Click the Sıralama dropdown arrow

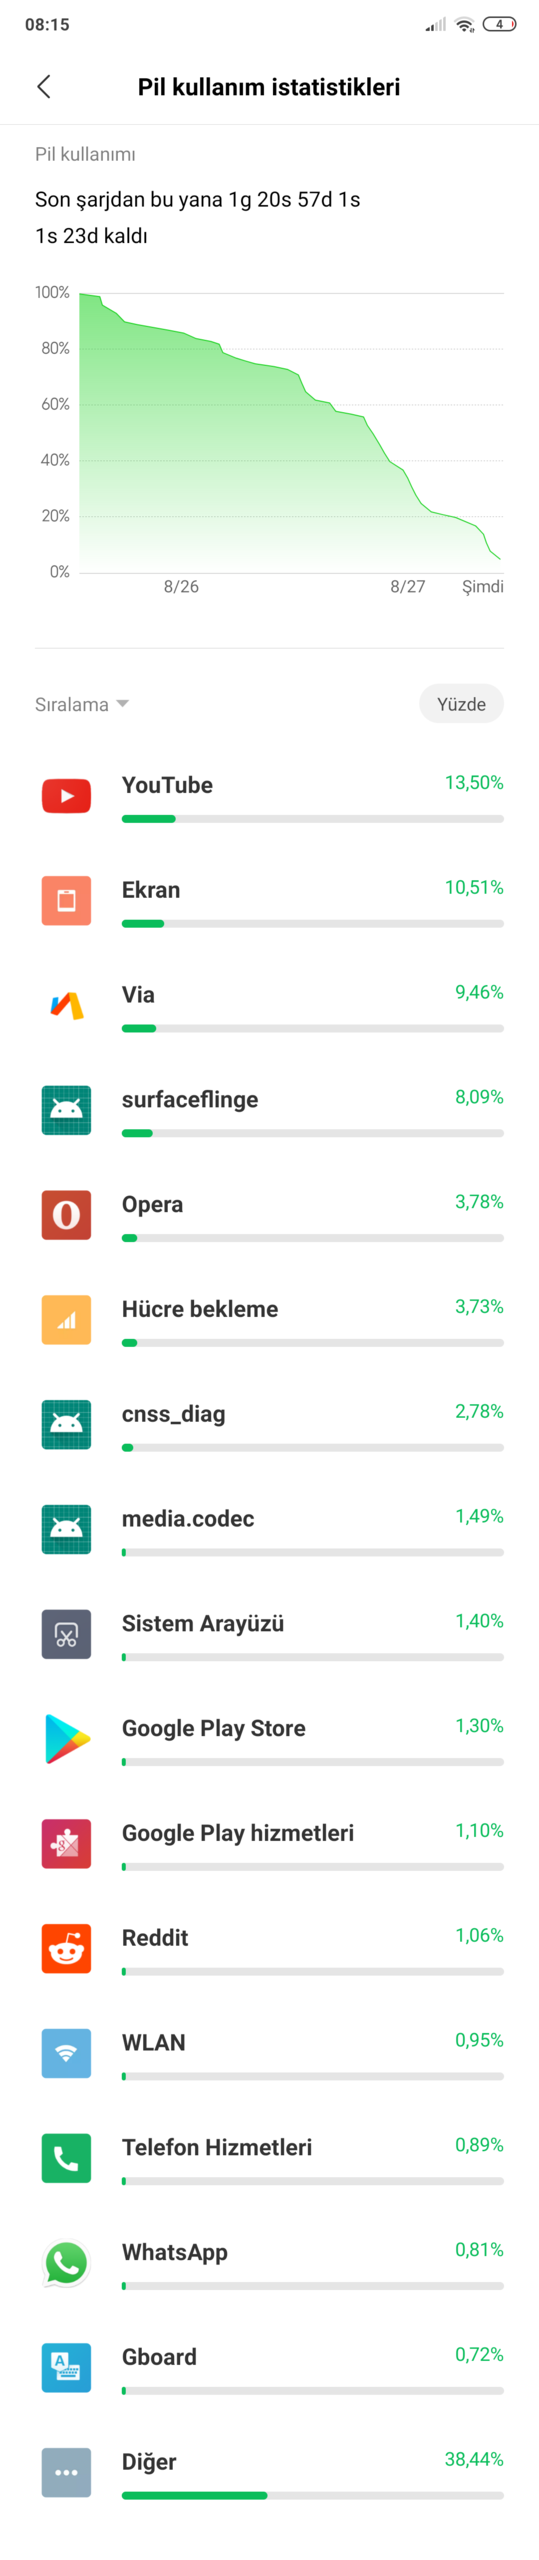point(123,704)
